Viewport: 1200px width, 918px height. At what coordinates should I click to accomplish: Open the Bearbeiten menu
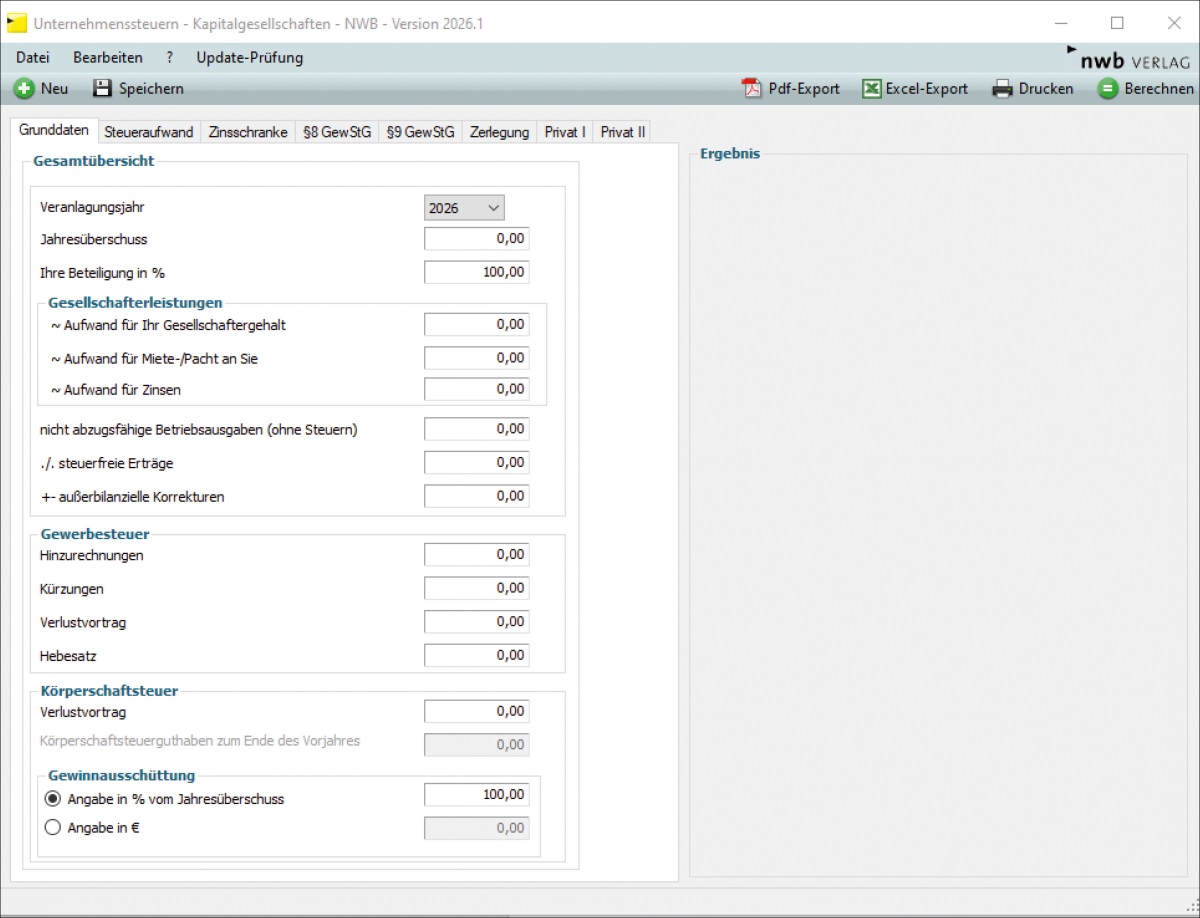(108, 58)
